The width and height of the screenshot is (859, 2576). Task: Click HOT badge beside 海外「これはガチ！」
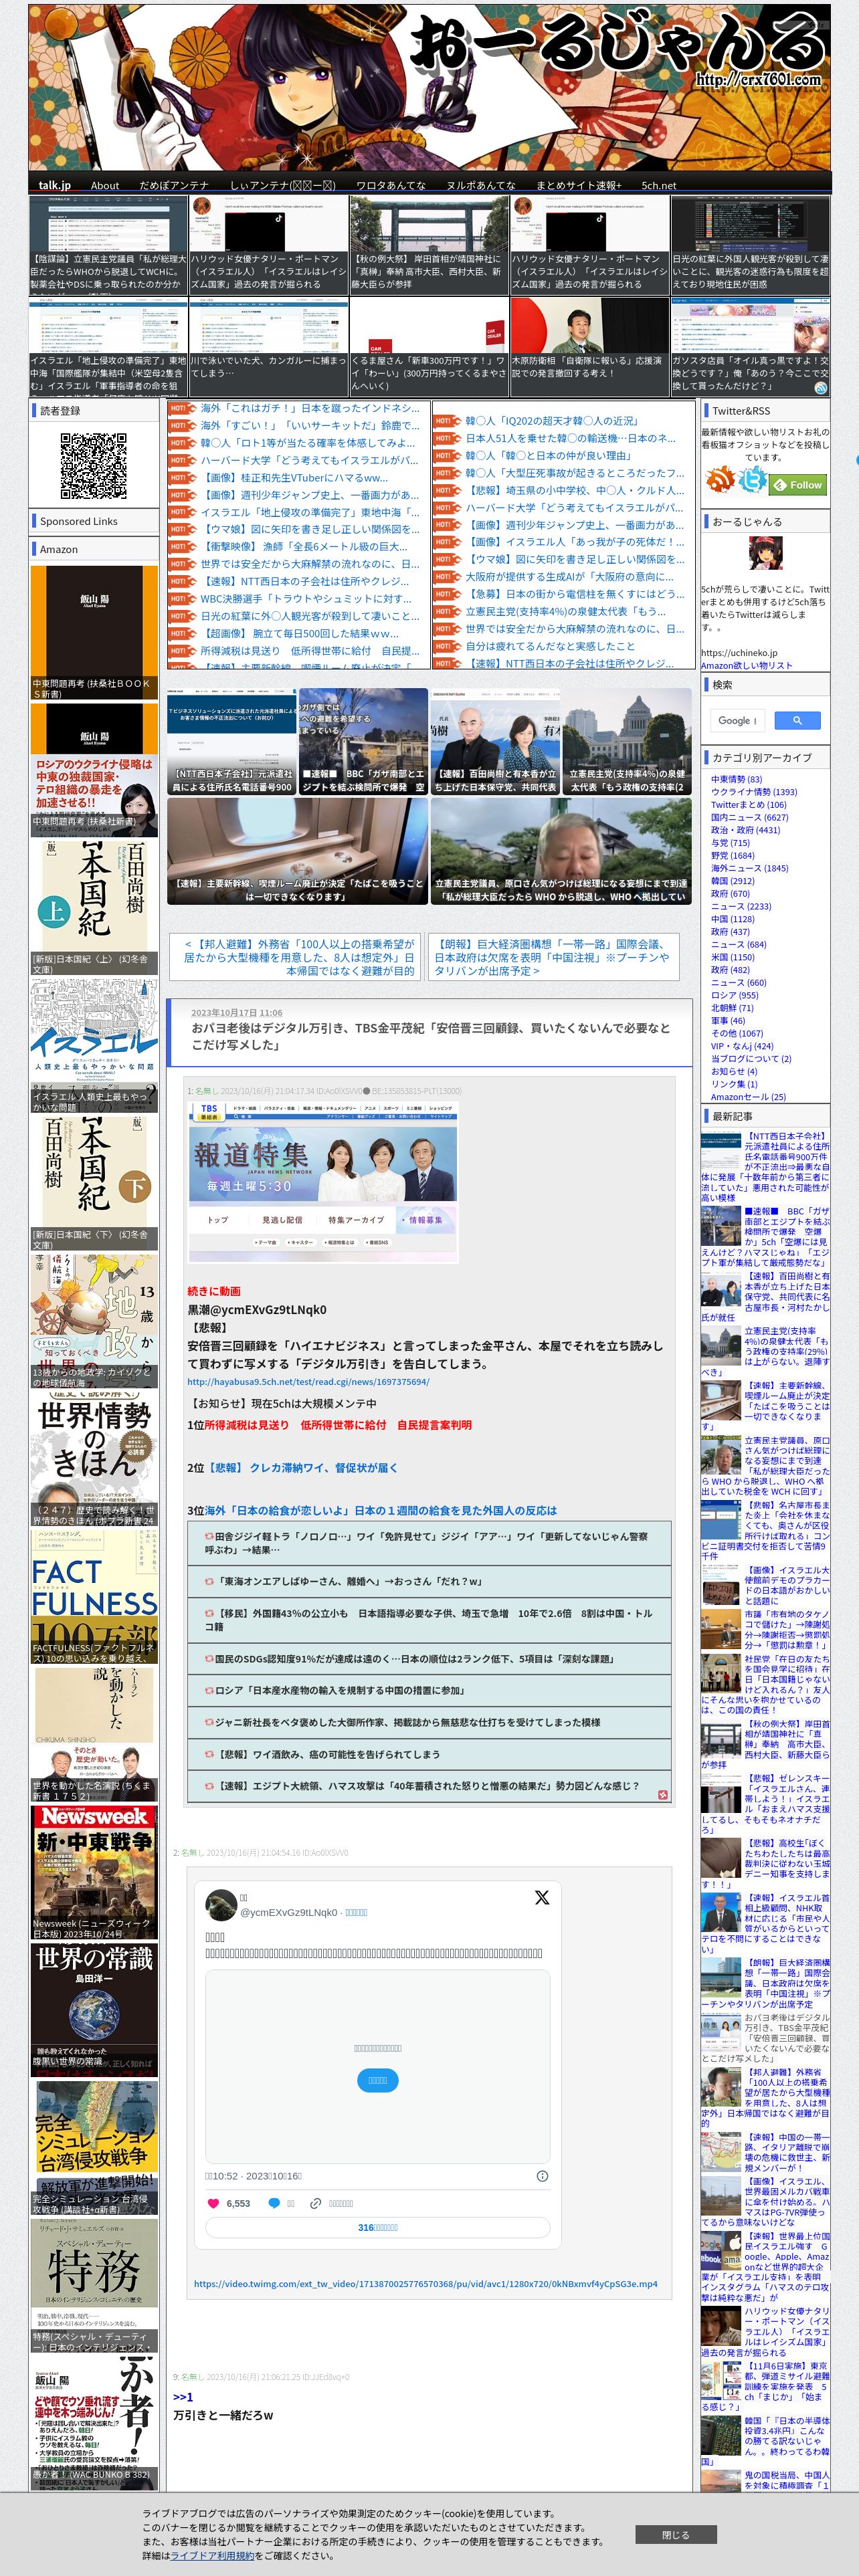tap(182, 409)
